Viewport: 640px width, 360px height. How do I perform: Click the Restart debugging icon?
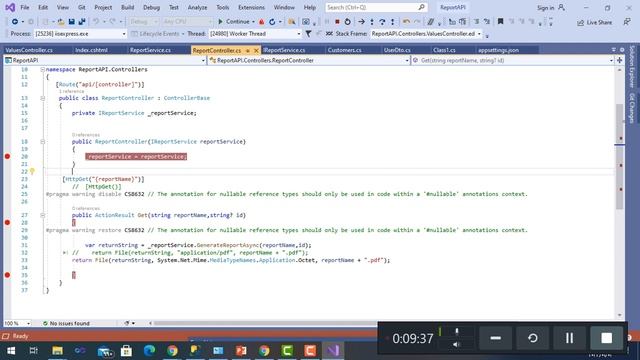pos(347,22)
